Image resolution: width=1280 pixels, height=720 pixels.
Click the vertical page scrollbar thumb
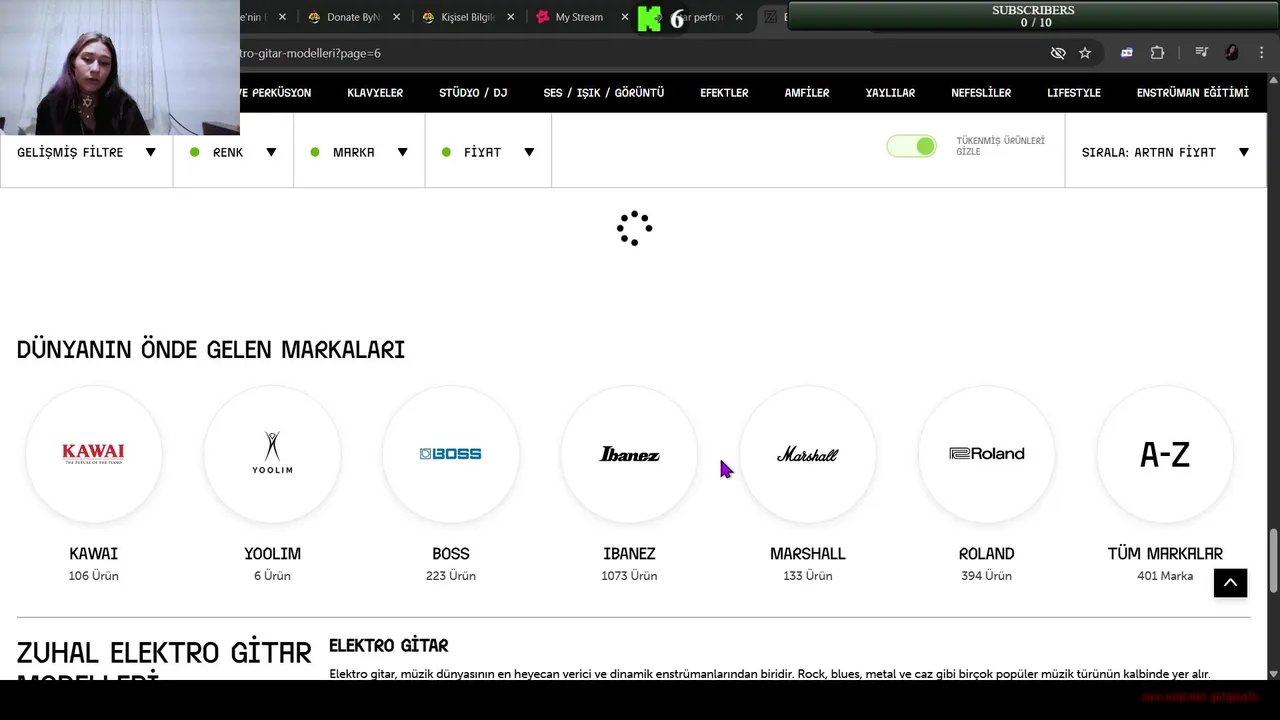[1273, 560]
